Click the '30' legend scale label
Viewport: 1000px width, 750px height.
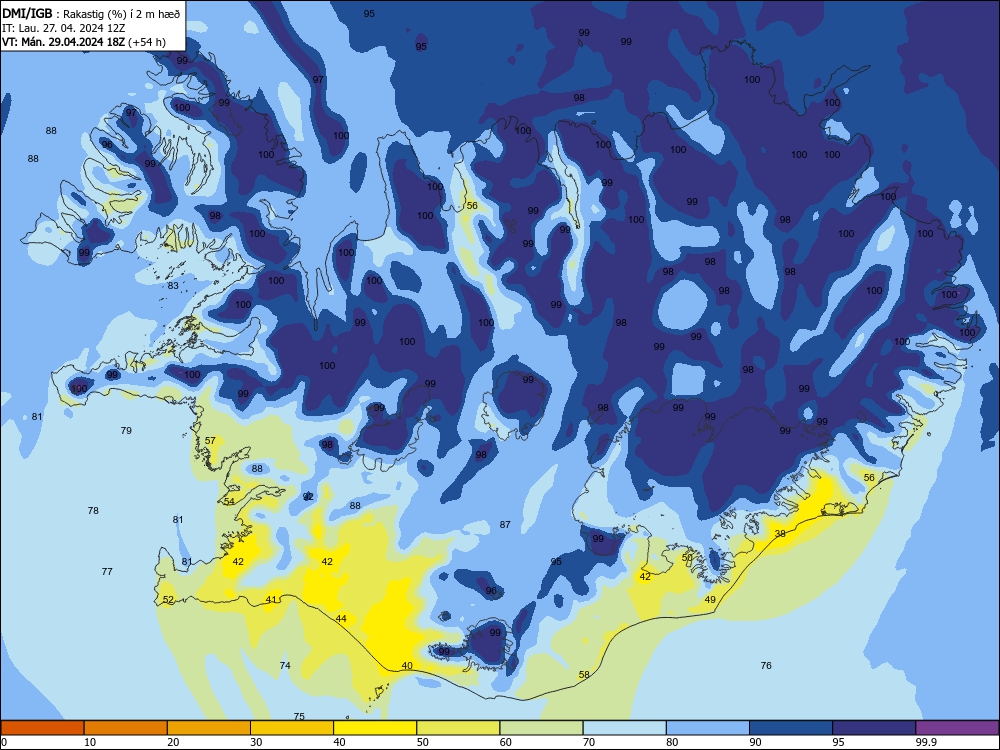coord(256,742)
